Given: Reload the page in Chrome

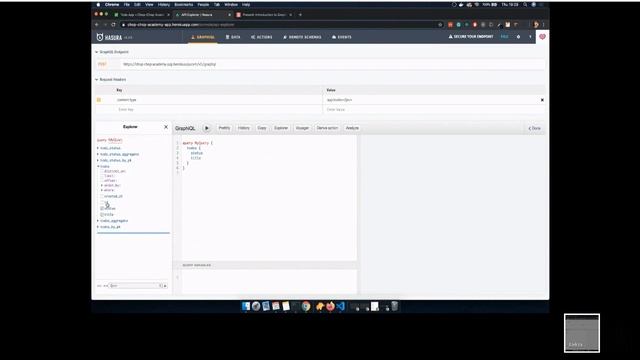Looking at the screenshot, I should tap(113, 24).
